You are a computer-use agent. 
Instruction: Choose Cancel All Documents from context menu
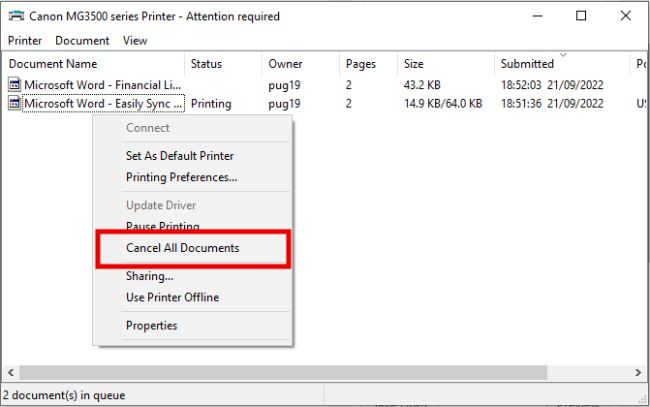coord(182,248)
